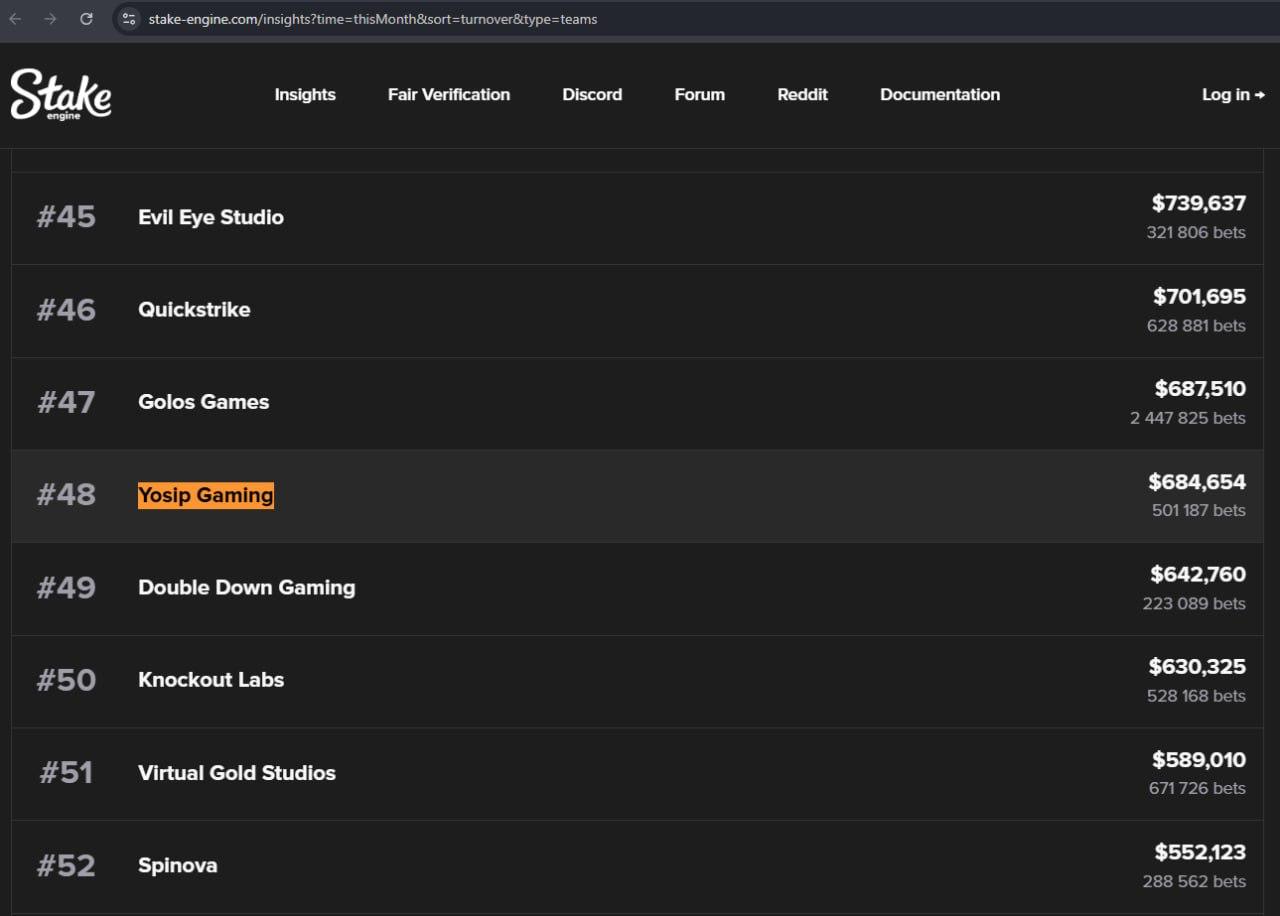Click the Log in button

[1233, 95]
